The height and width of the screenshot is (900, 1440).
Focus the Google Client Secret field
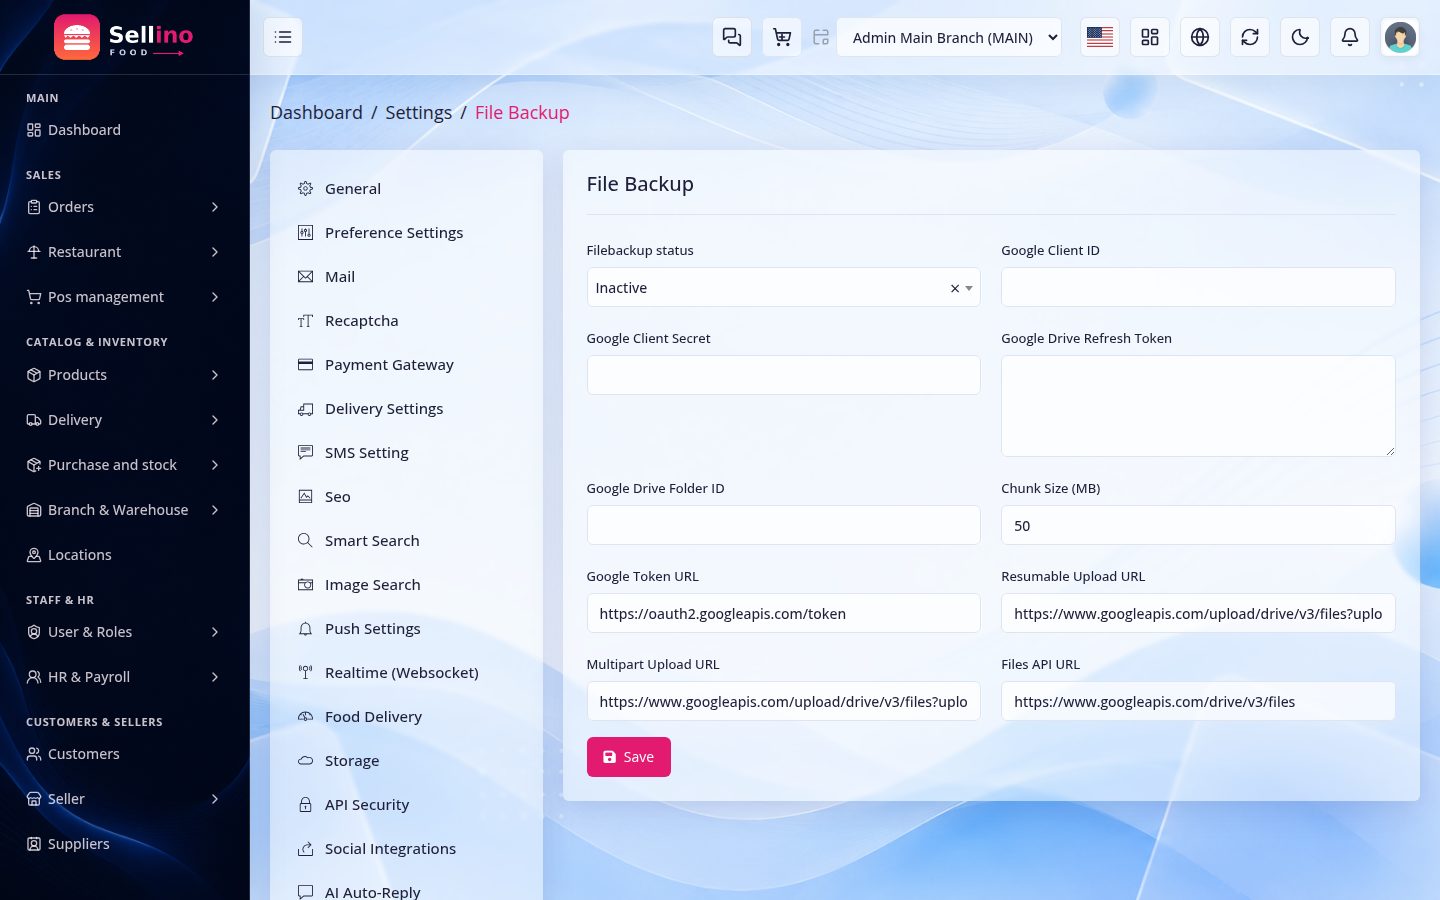coord(783,375)
